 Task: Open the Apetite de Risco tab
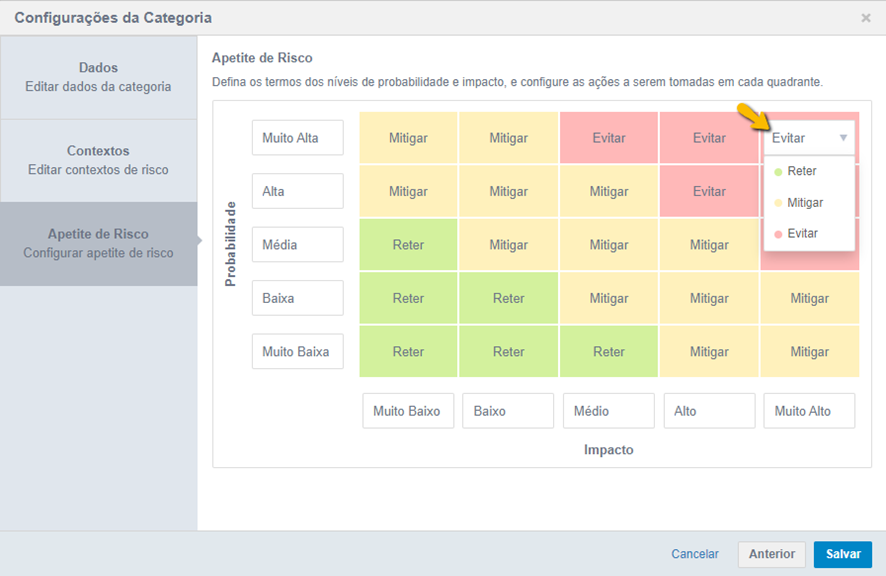point(98,244)
